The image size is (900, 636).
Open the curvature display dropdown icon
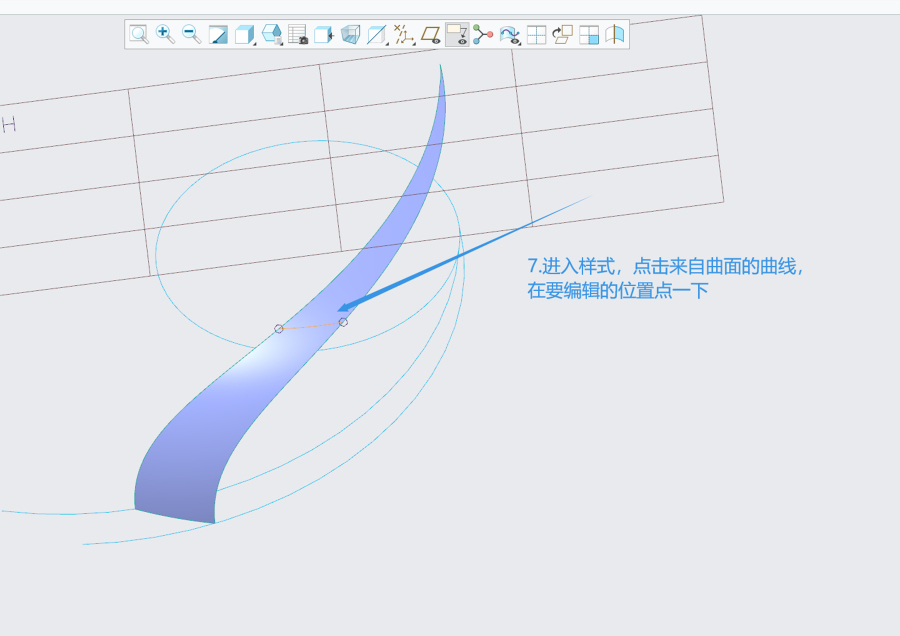[x=510, y=35]
